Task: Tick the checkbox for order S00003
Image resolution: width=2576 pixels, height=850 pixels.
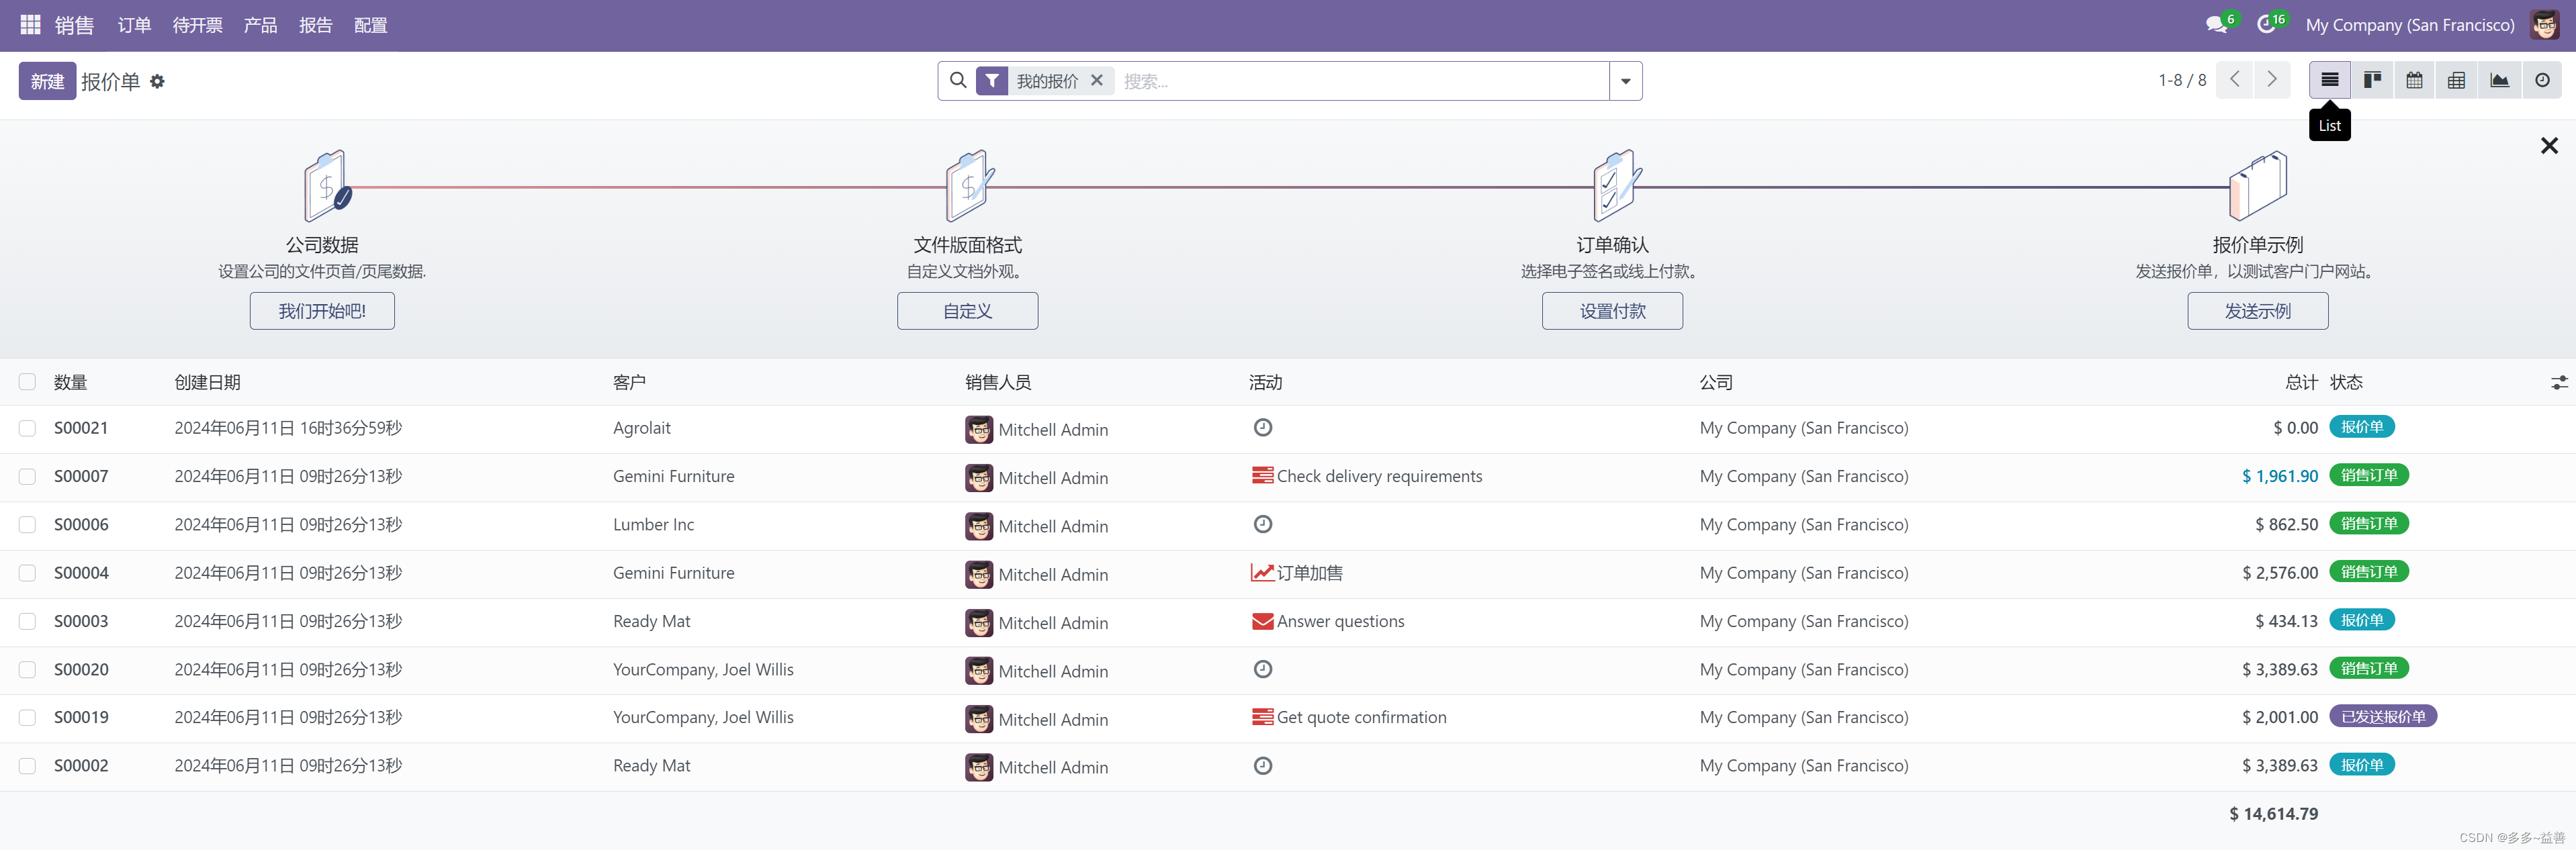Action: (x=27, y=621)
